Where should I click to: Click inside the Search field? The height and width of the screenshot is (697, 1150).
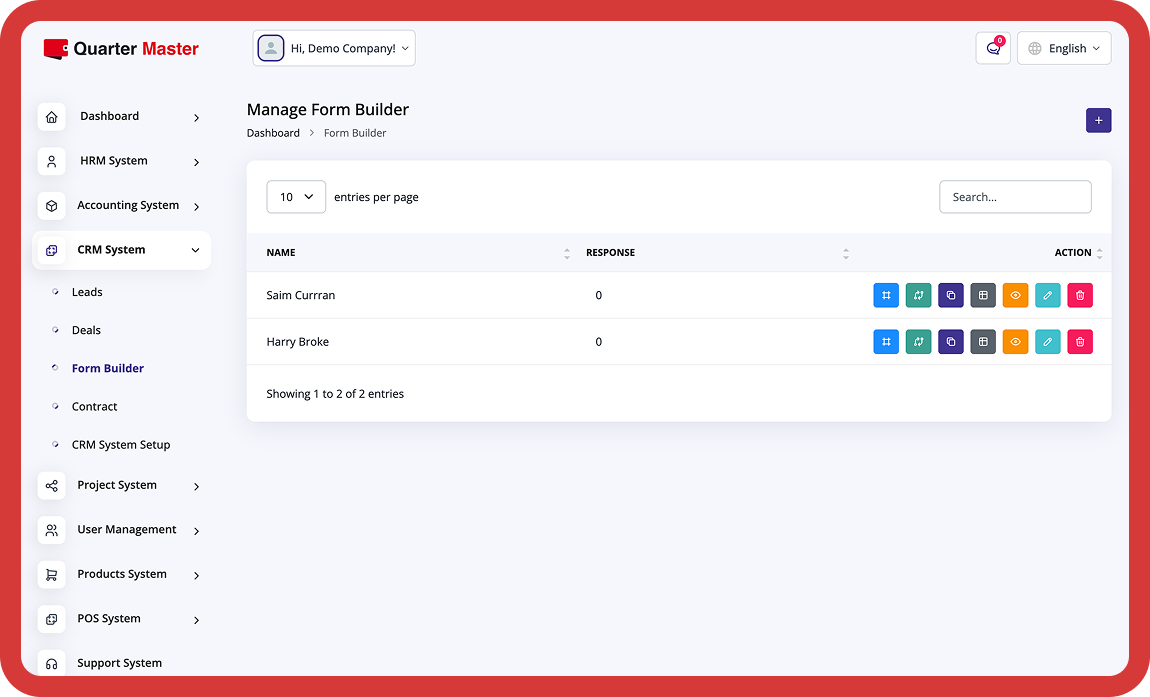point(1015,197)
